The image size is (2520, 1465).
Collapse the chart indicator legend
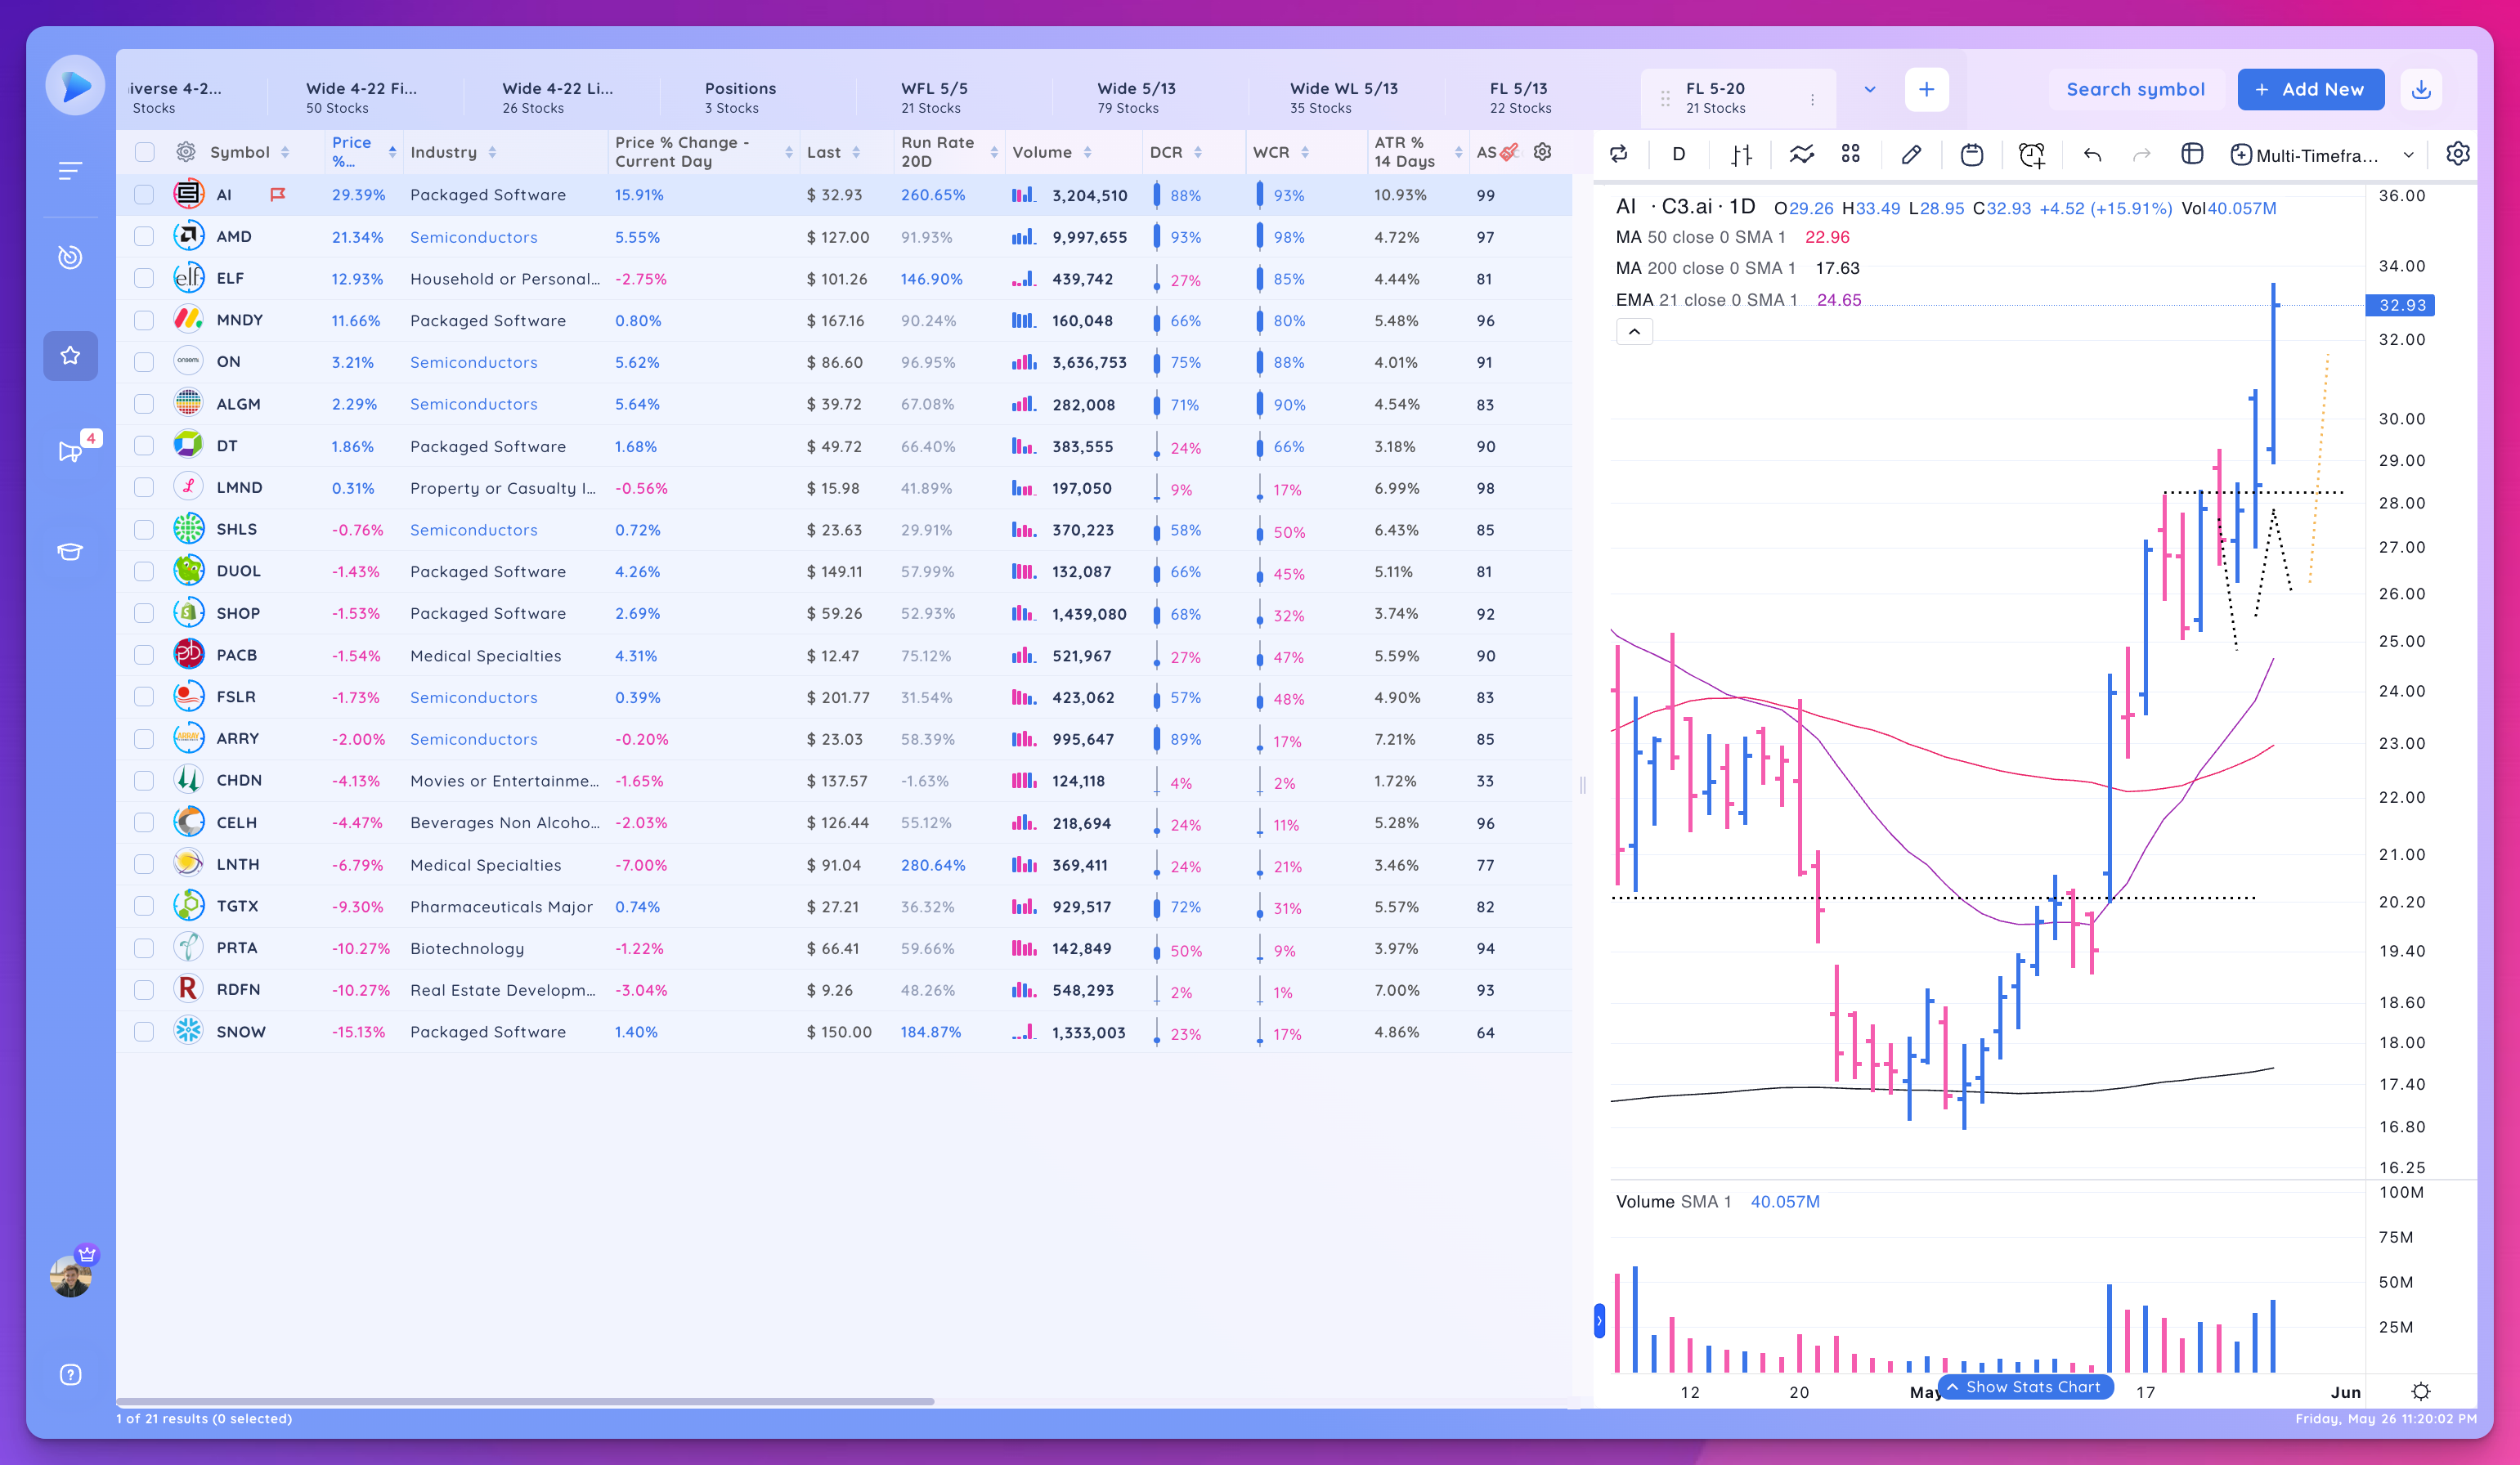click(1634, 331)
